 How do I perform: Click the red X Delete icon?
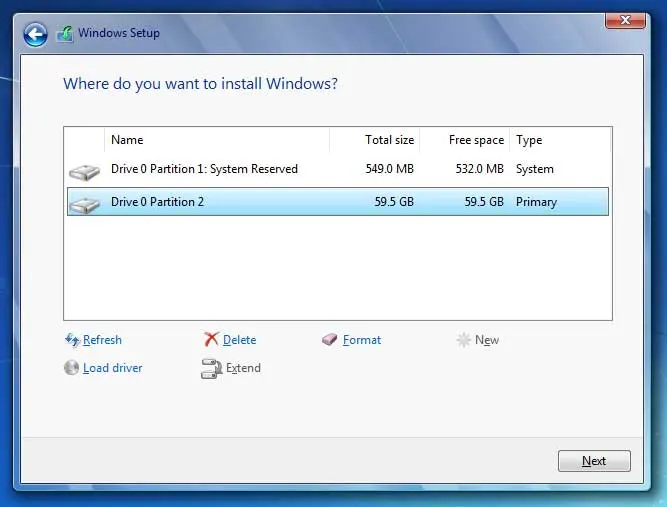211,340
